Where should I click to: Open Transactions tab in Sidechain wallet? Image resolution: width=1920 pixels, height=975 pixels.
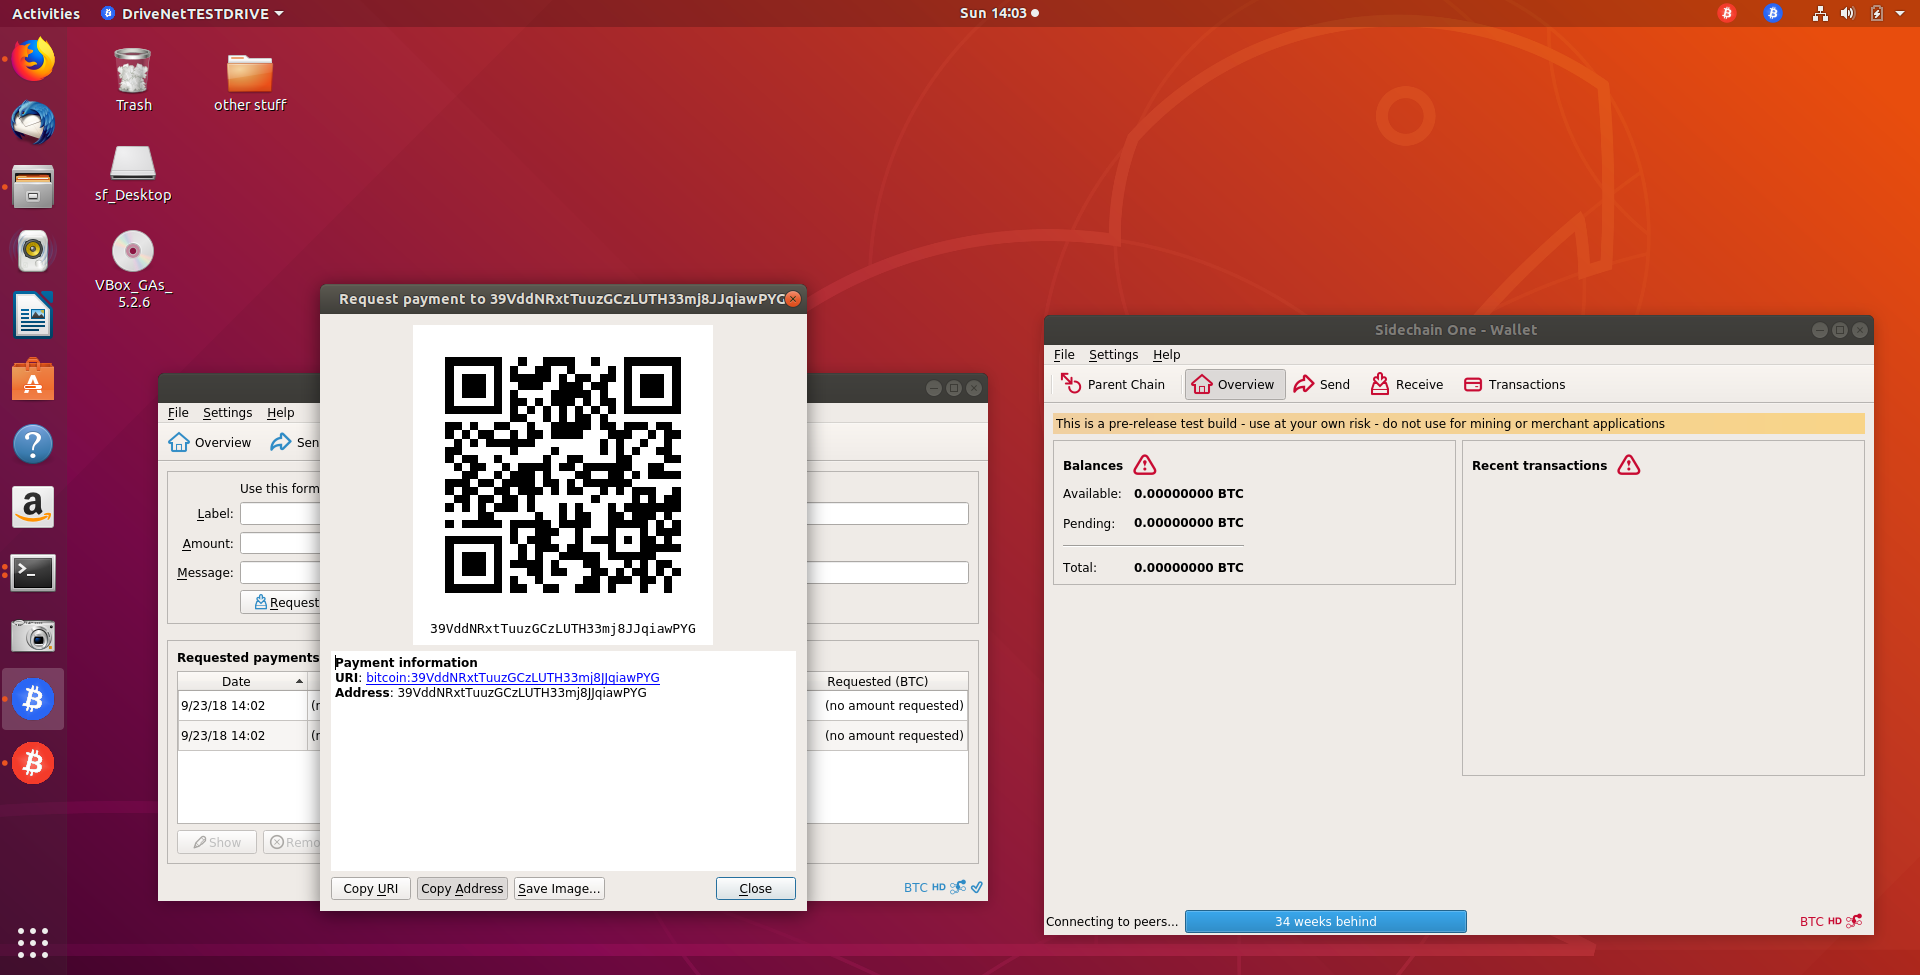(1514, 384)
